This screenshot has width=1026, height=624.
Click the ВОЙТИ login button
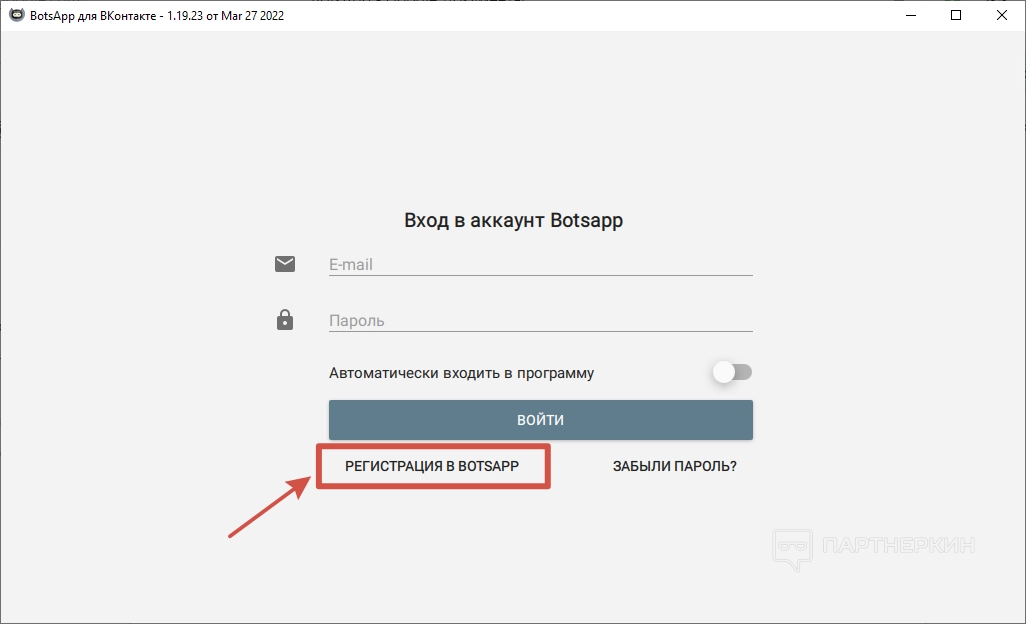coord(540,420)
